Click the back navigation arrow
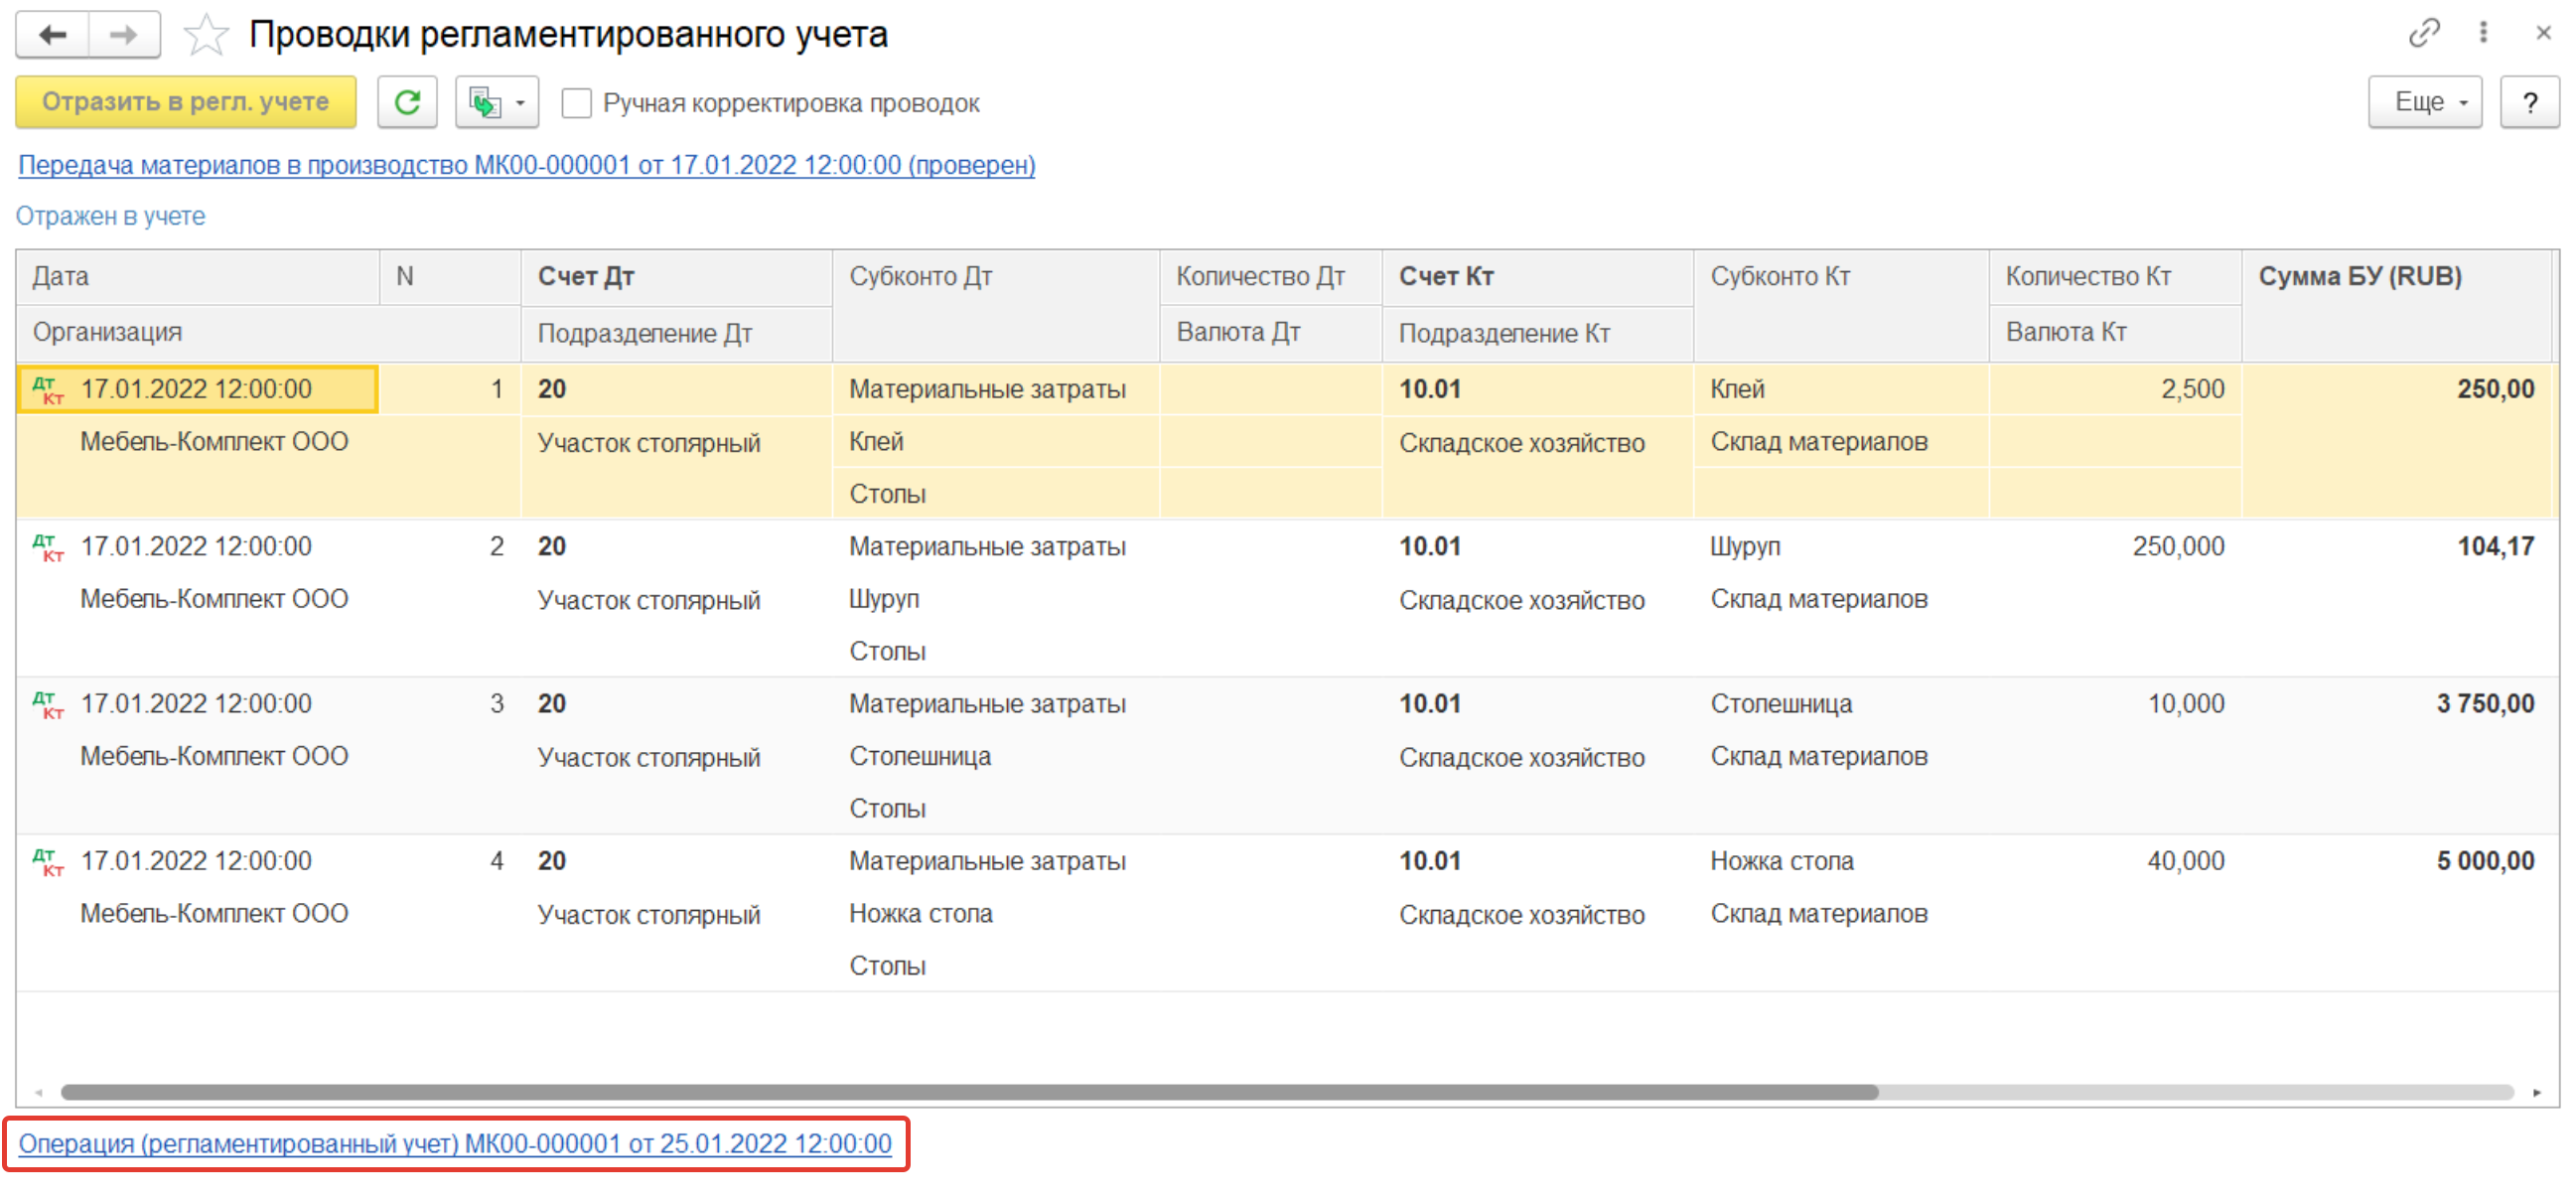The image size is (2576, 1202). [x=52, y=35]
